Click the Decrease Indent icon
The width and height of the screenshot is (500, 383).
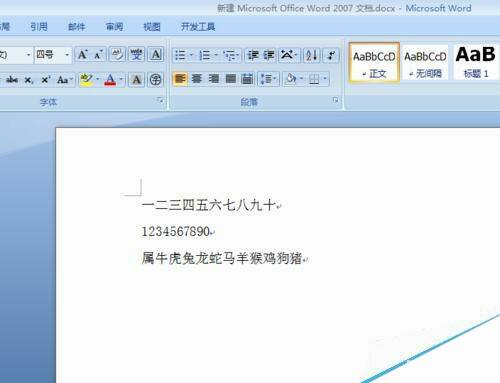click(253, 55)
